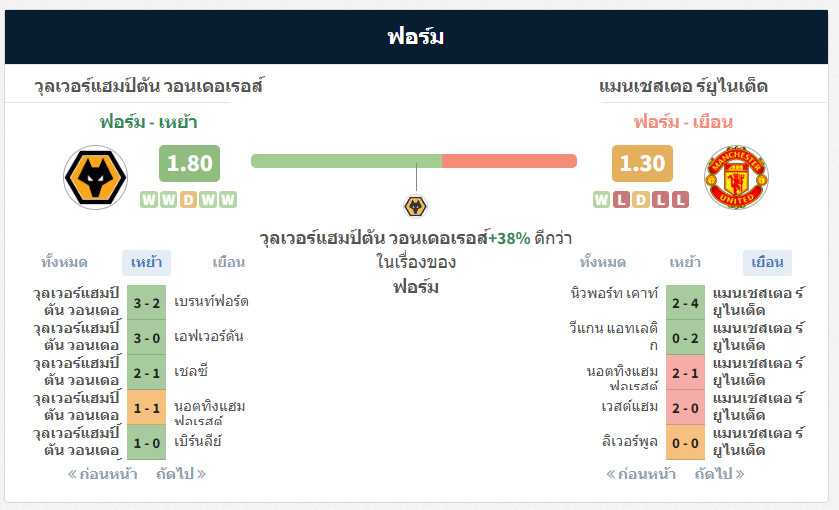Click Manchester United green W form badge
This screenshot has height=510, width=839.
pos(601,200)
